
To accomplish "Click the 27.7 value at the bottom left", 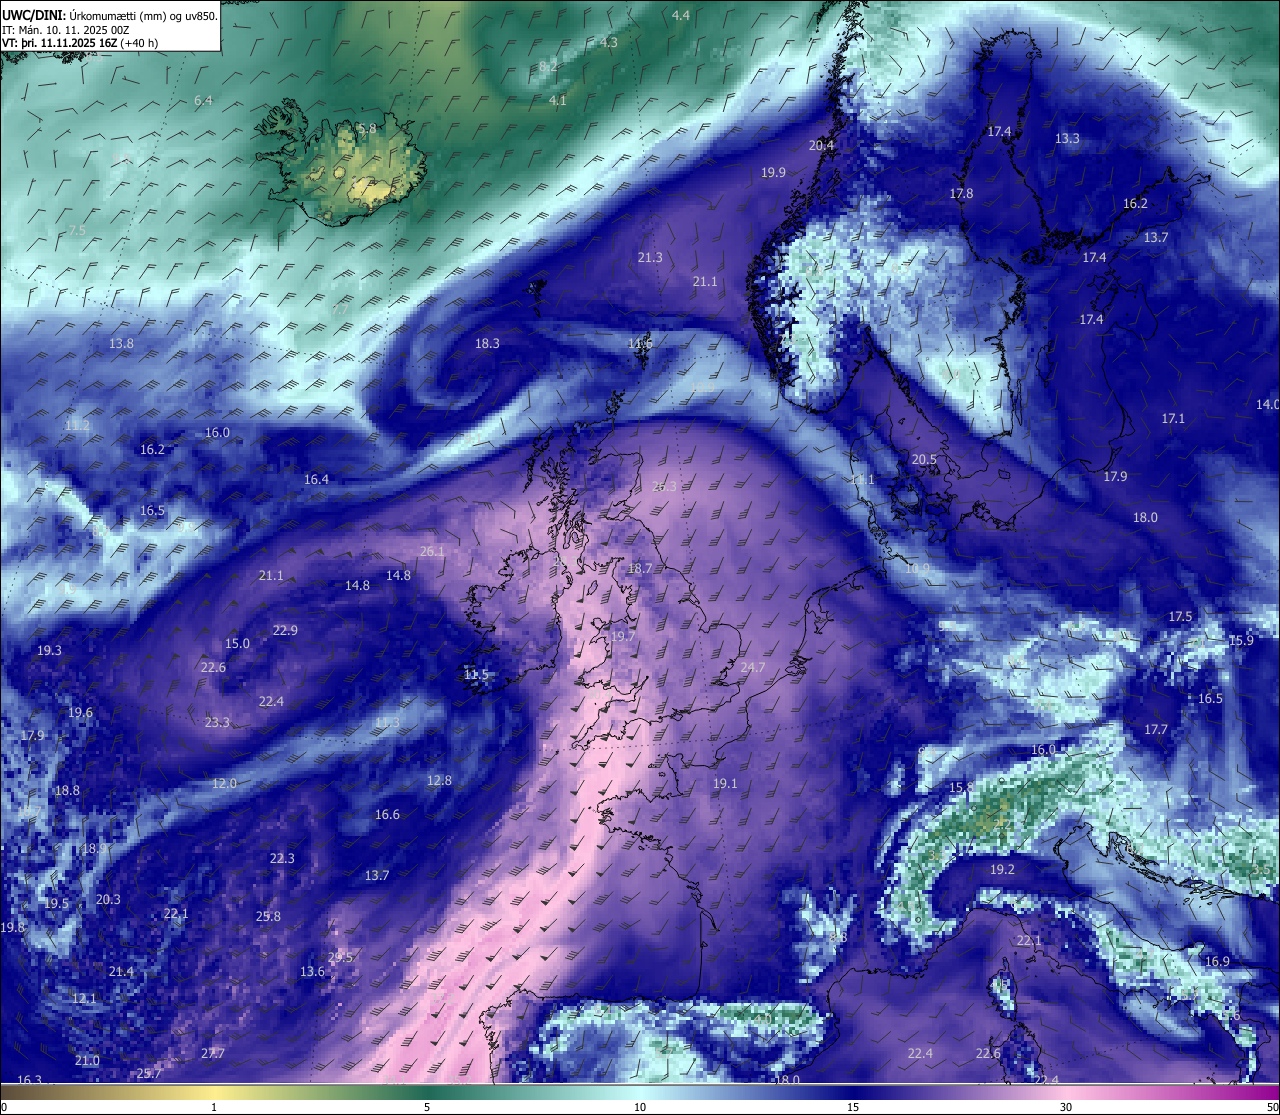I will tap(212, 1053).
